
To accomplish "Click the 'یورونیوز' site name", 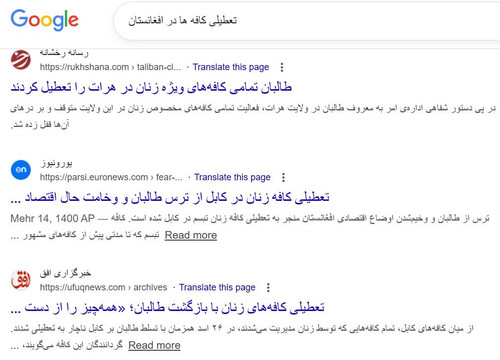I will pos(56,163).
